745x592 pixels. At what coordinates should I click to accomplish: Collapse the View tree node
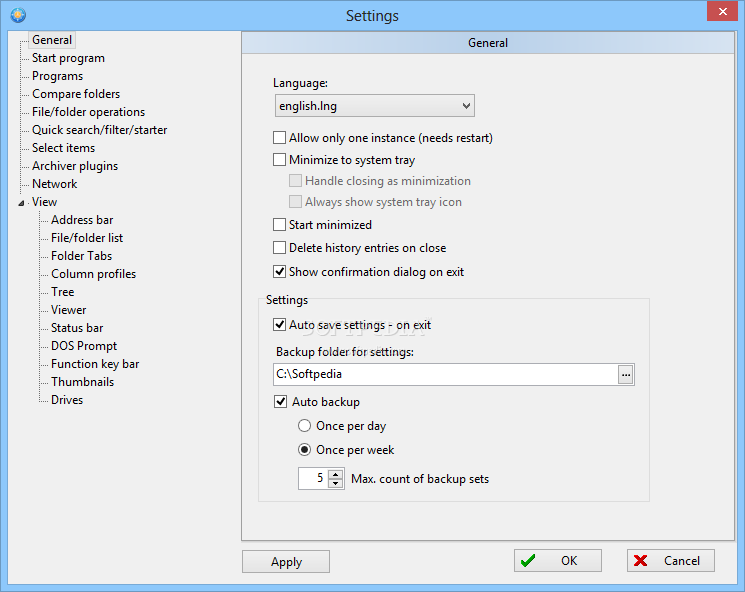coord(21,203)
